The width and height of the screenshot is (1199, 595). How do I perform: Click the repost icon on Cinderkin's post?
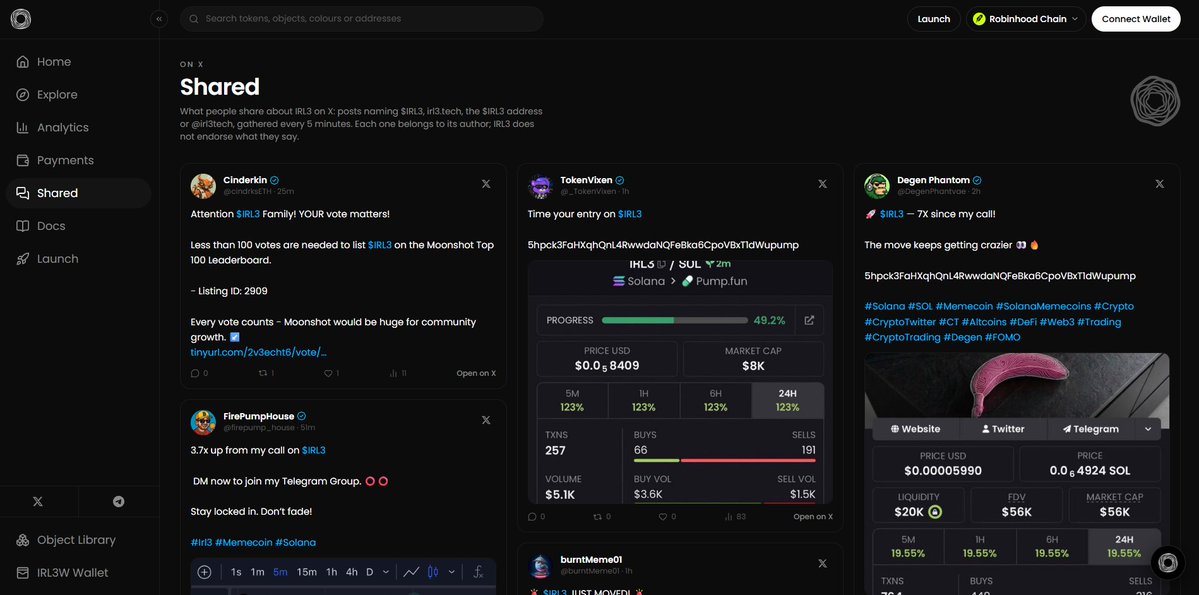(x=262, y=373)
